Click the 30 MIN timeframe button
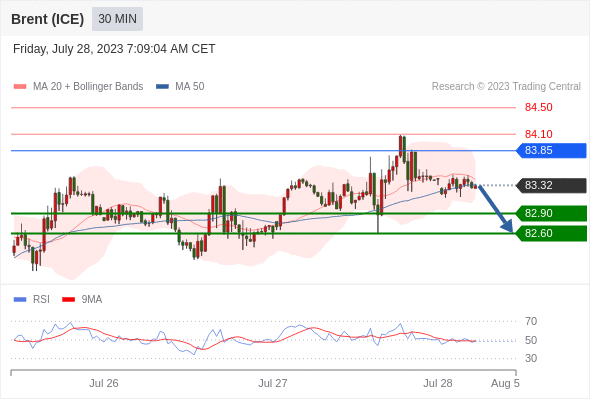The height and width of the screenshot is (400, 590). click(x=117, y=19)
